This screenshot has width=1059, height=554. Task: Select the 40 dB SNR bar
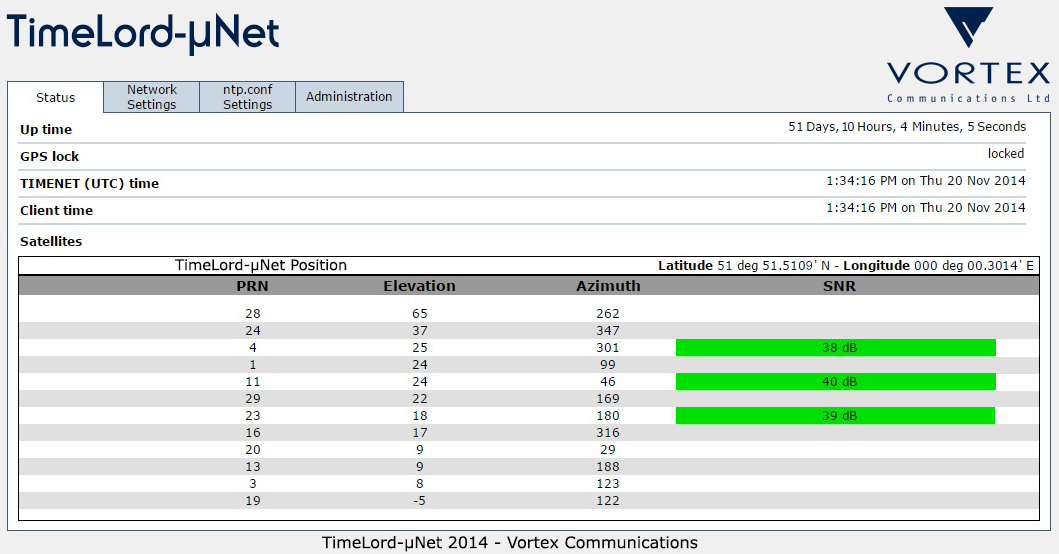835,382
